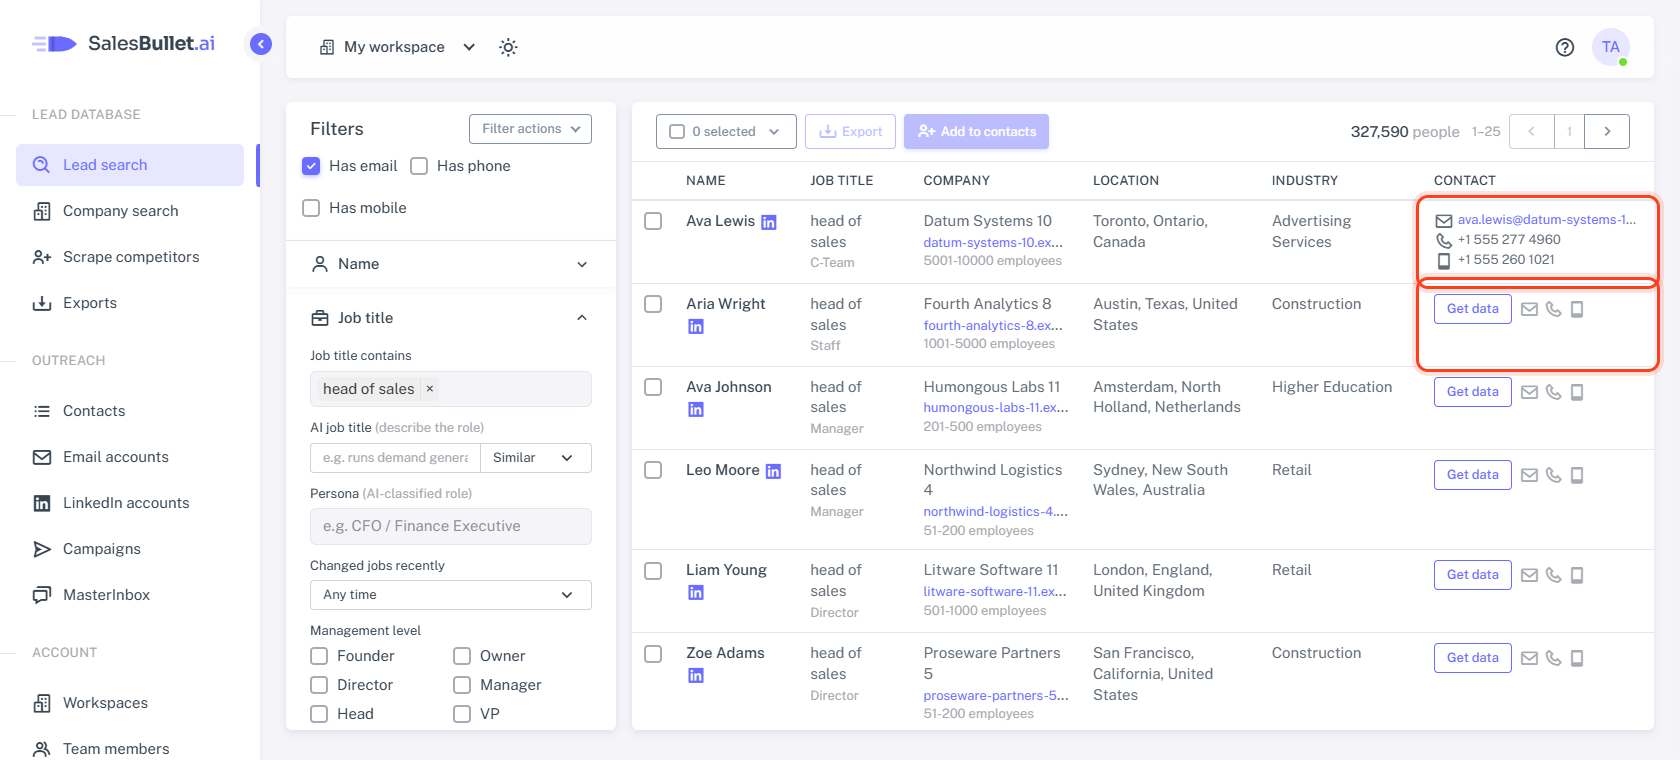1680x760 pixels.
Task: Open the 0 selected dropdown
Action: pyautogui.click(x=726, y=132)
